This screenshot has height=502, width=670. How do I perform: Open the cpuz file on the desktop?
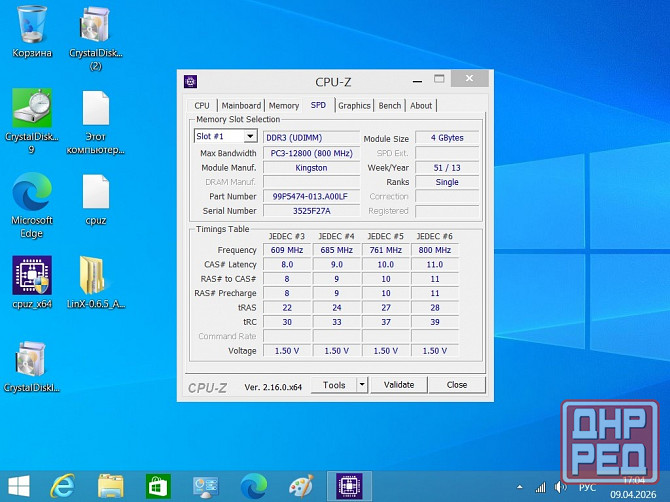96,199
